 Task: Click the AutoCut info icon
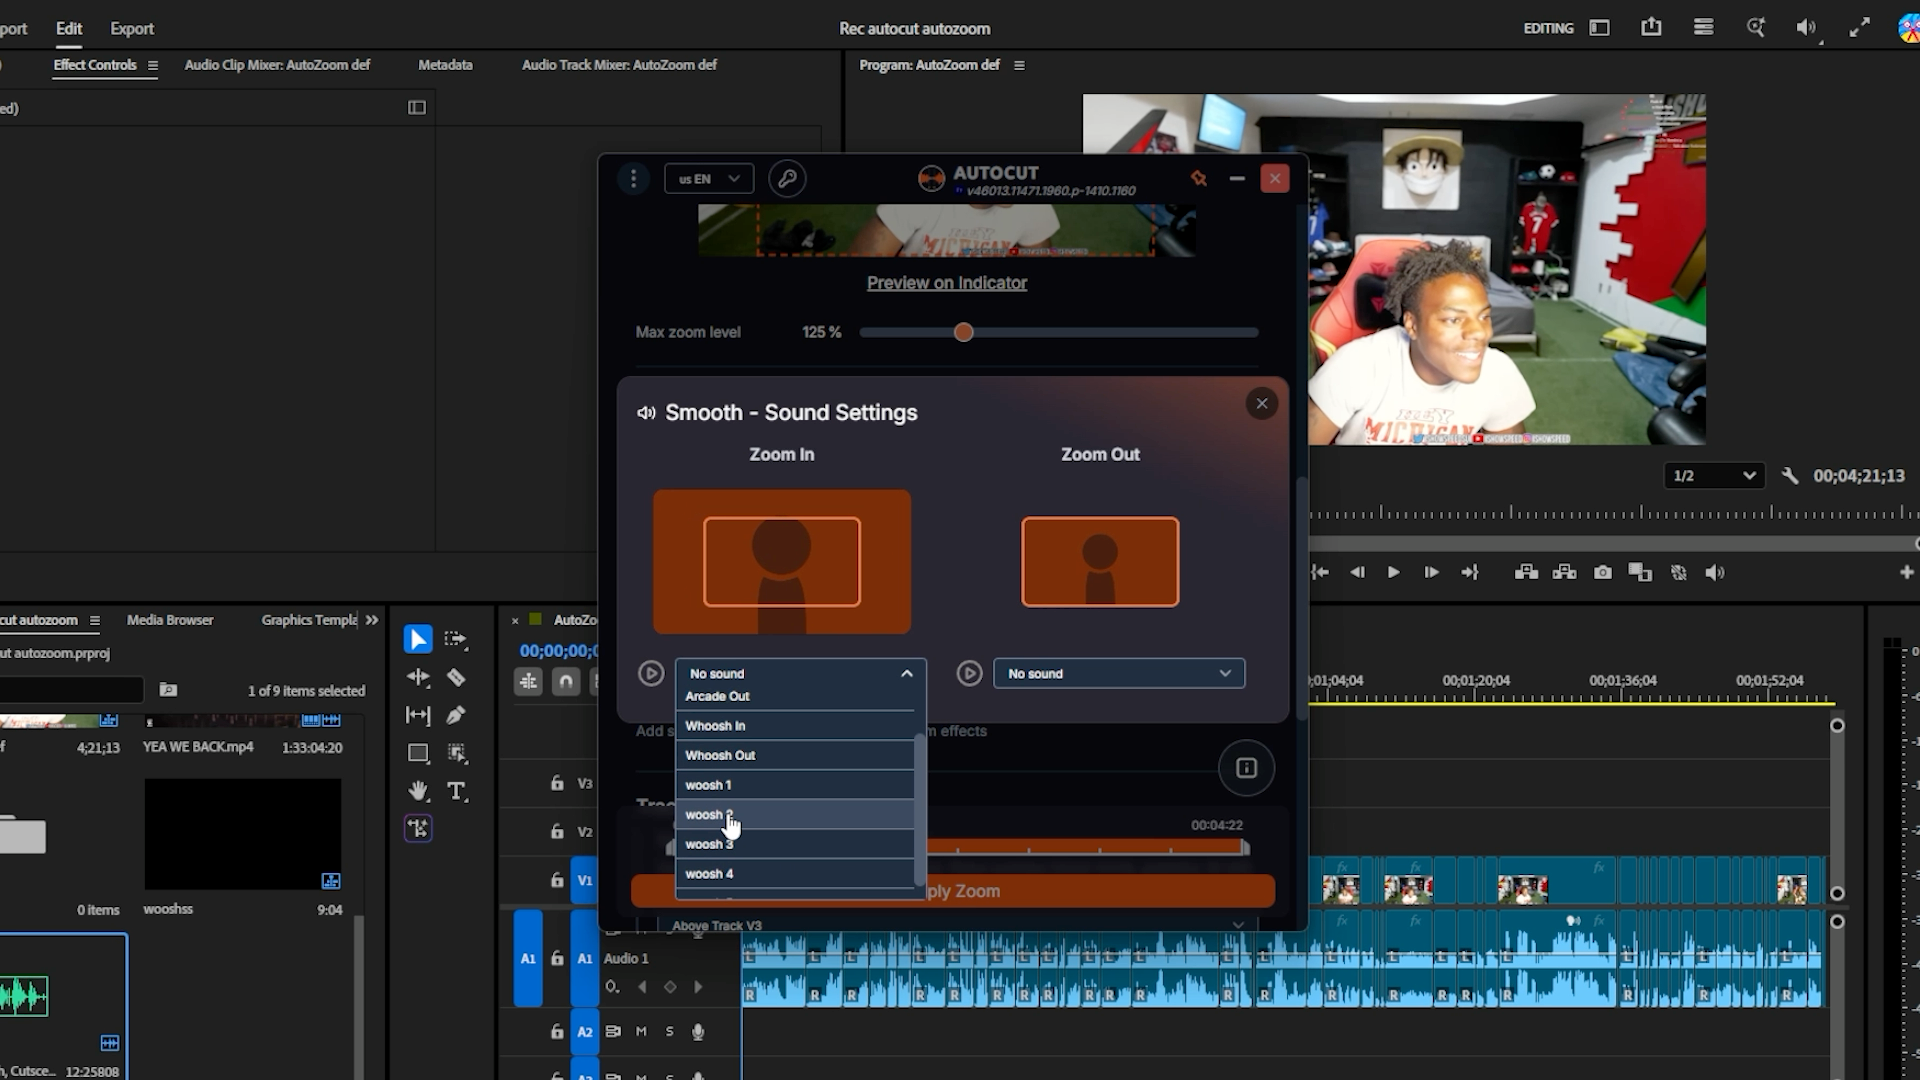[1246, 768]
